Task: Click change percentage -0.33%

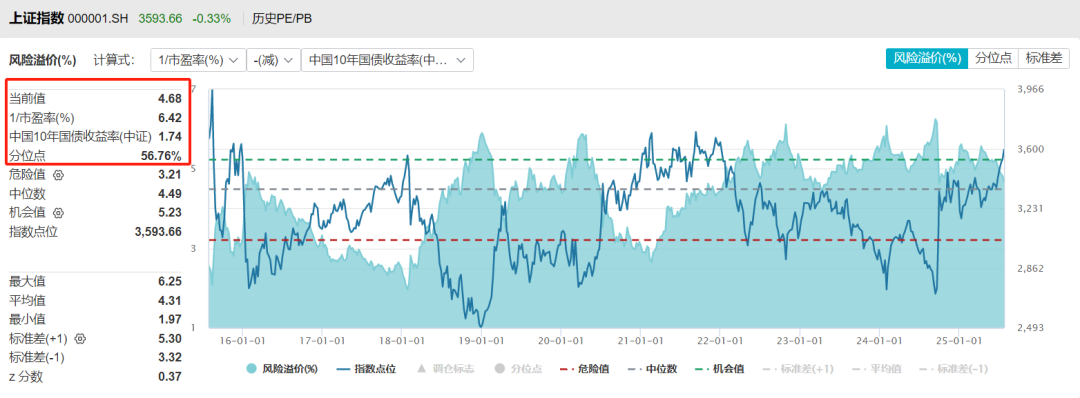Action: (212, 19)
